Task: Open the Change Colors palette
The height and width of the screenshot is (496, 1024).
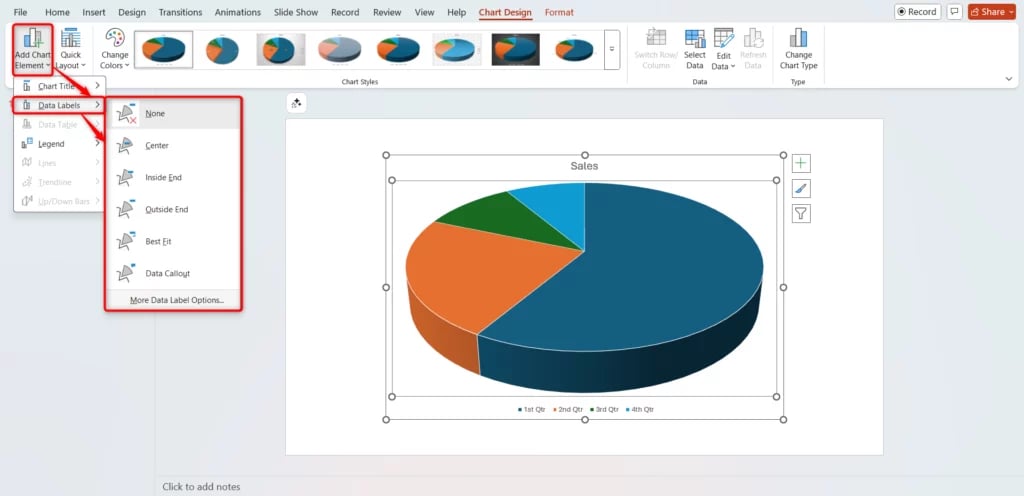Action: (115, 48)
